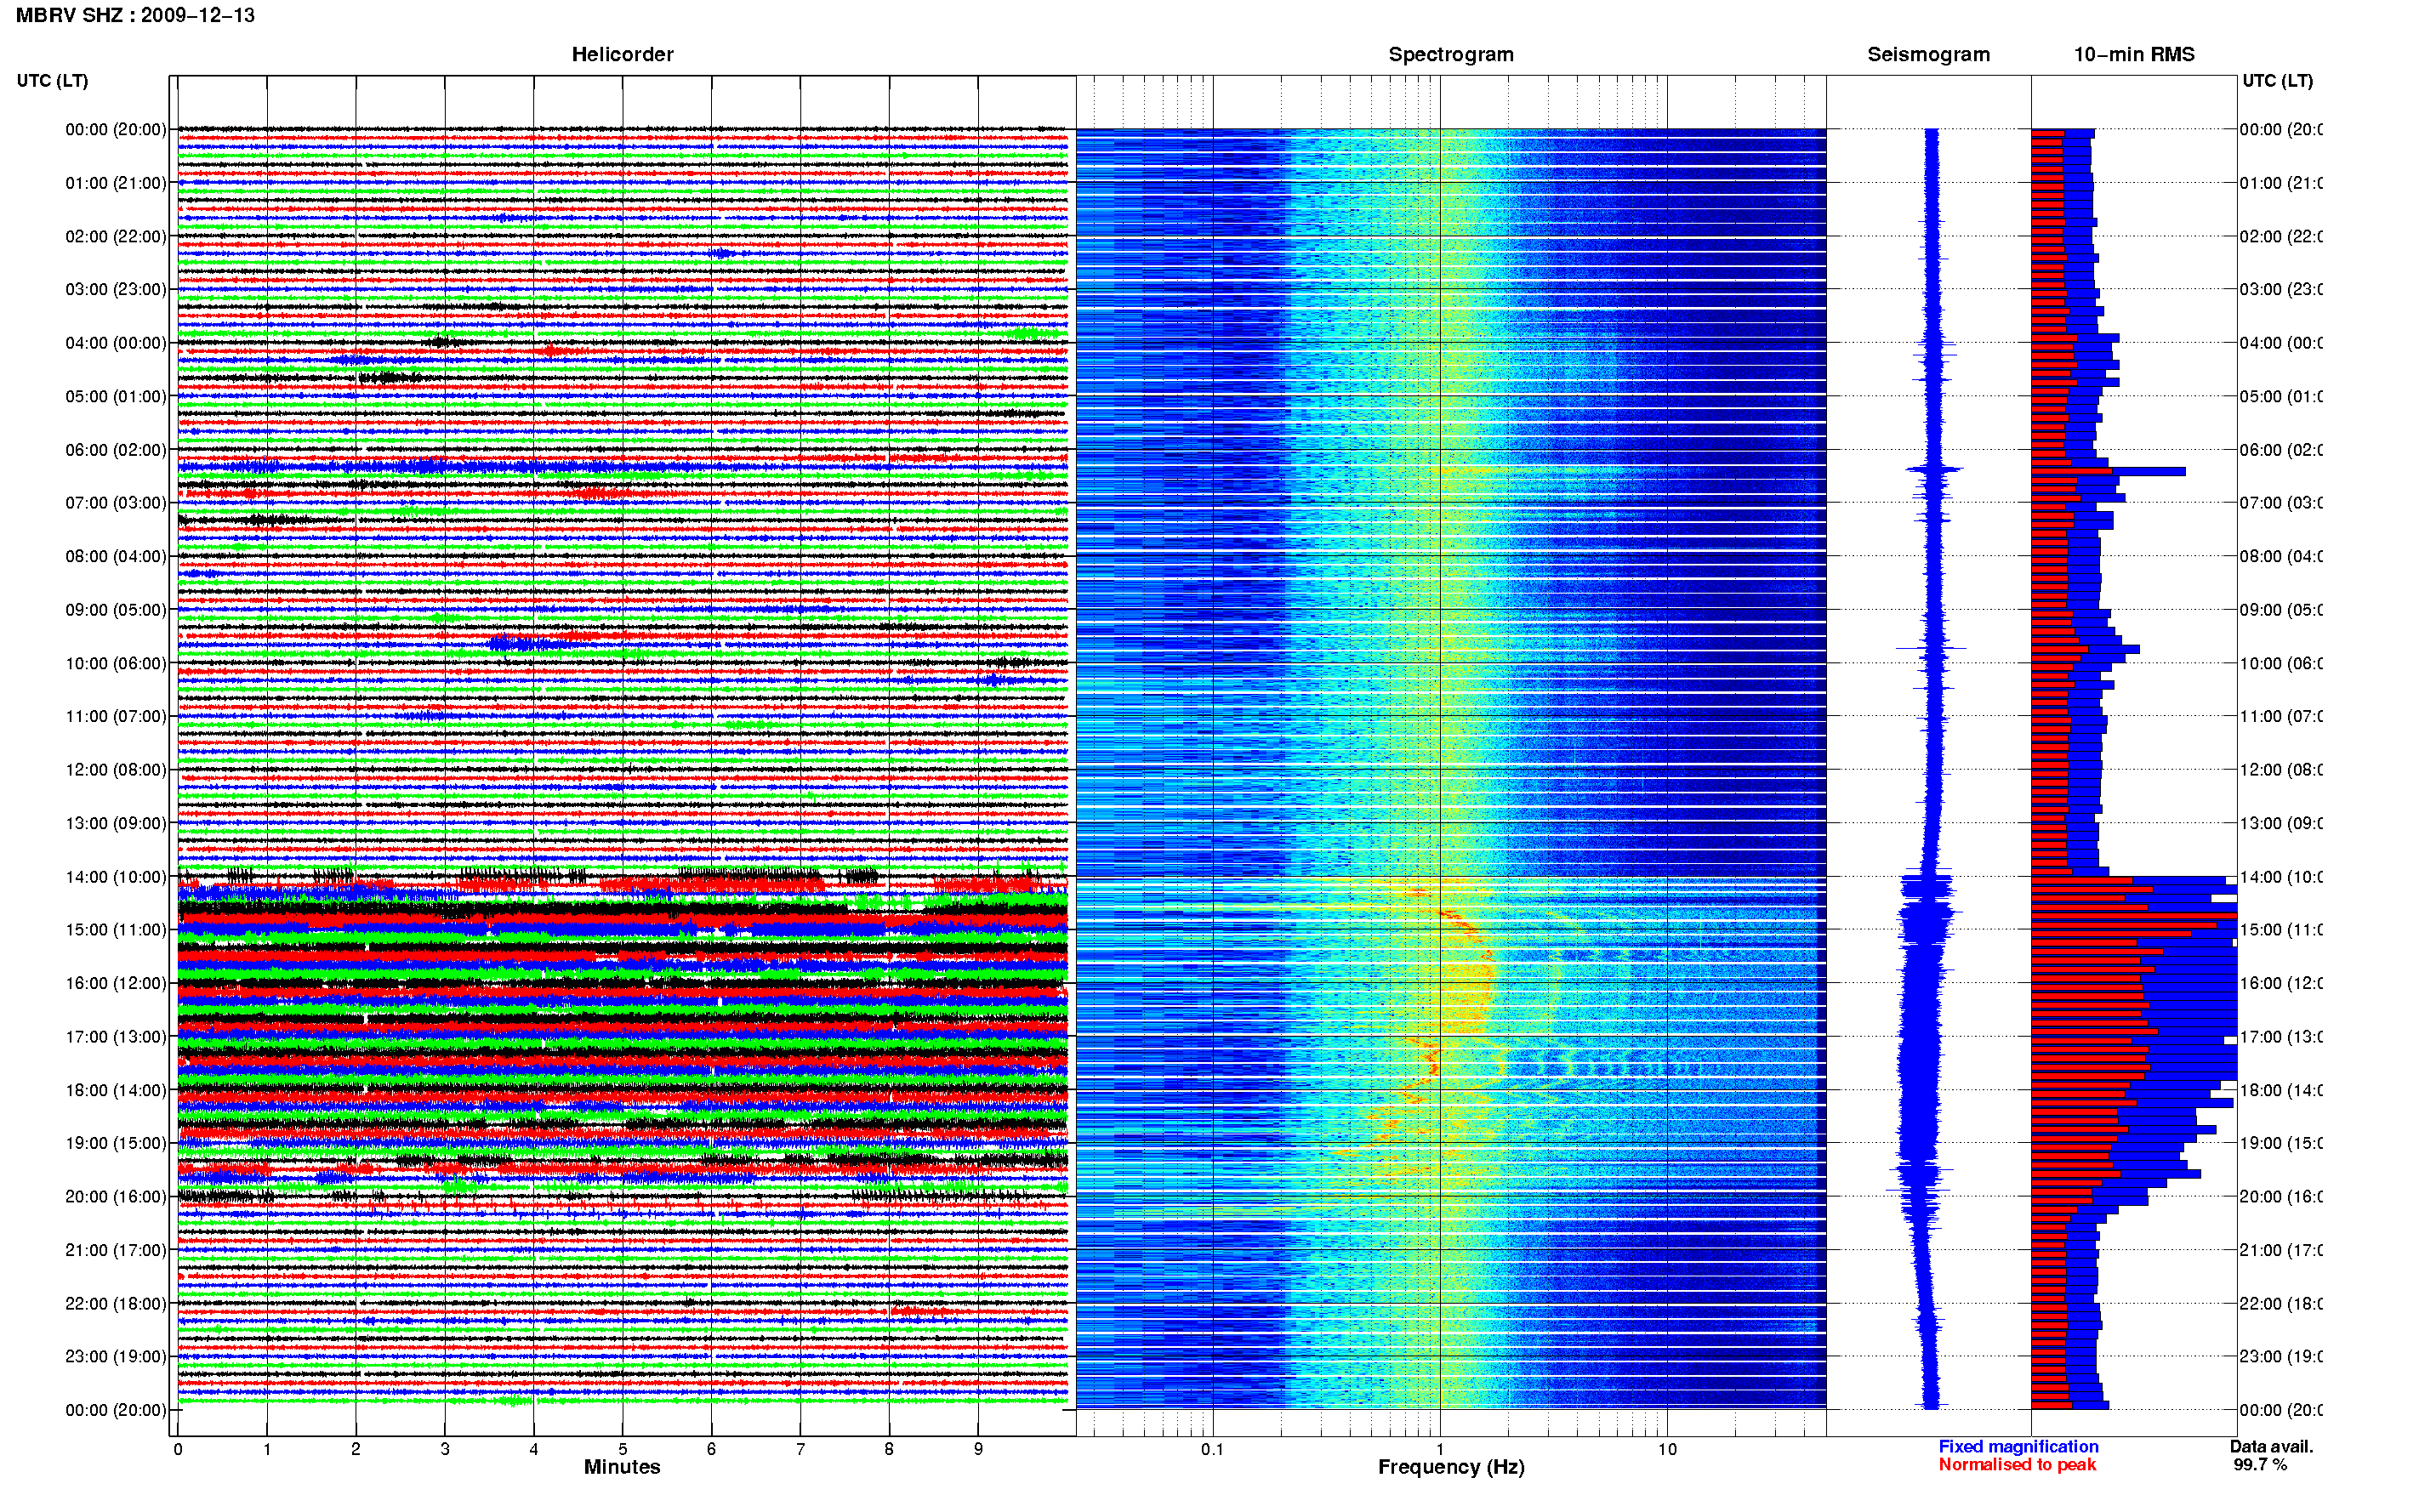This screenshot has width=2419, height=1512.
Task: Click the 0.1 frequency tick label
Action: pyautogui.click(x=1212, y=1449)
